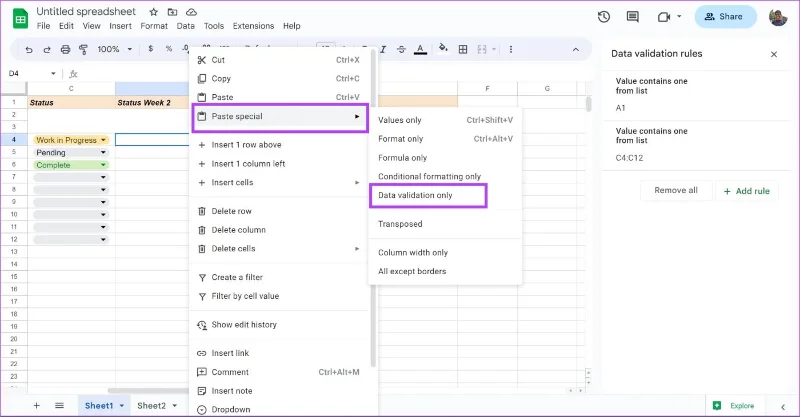Open version history clock icon
The height and width of the screenshot is (417, 800).
[x=604, y=17]
